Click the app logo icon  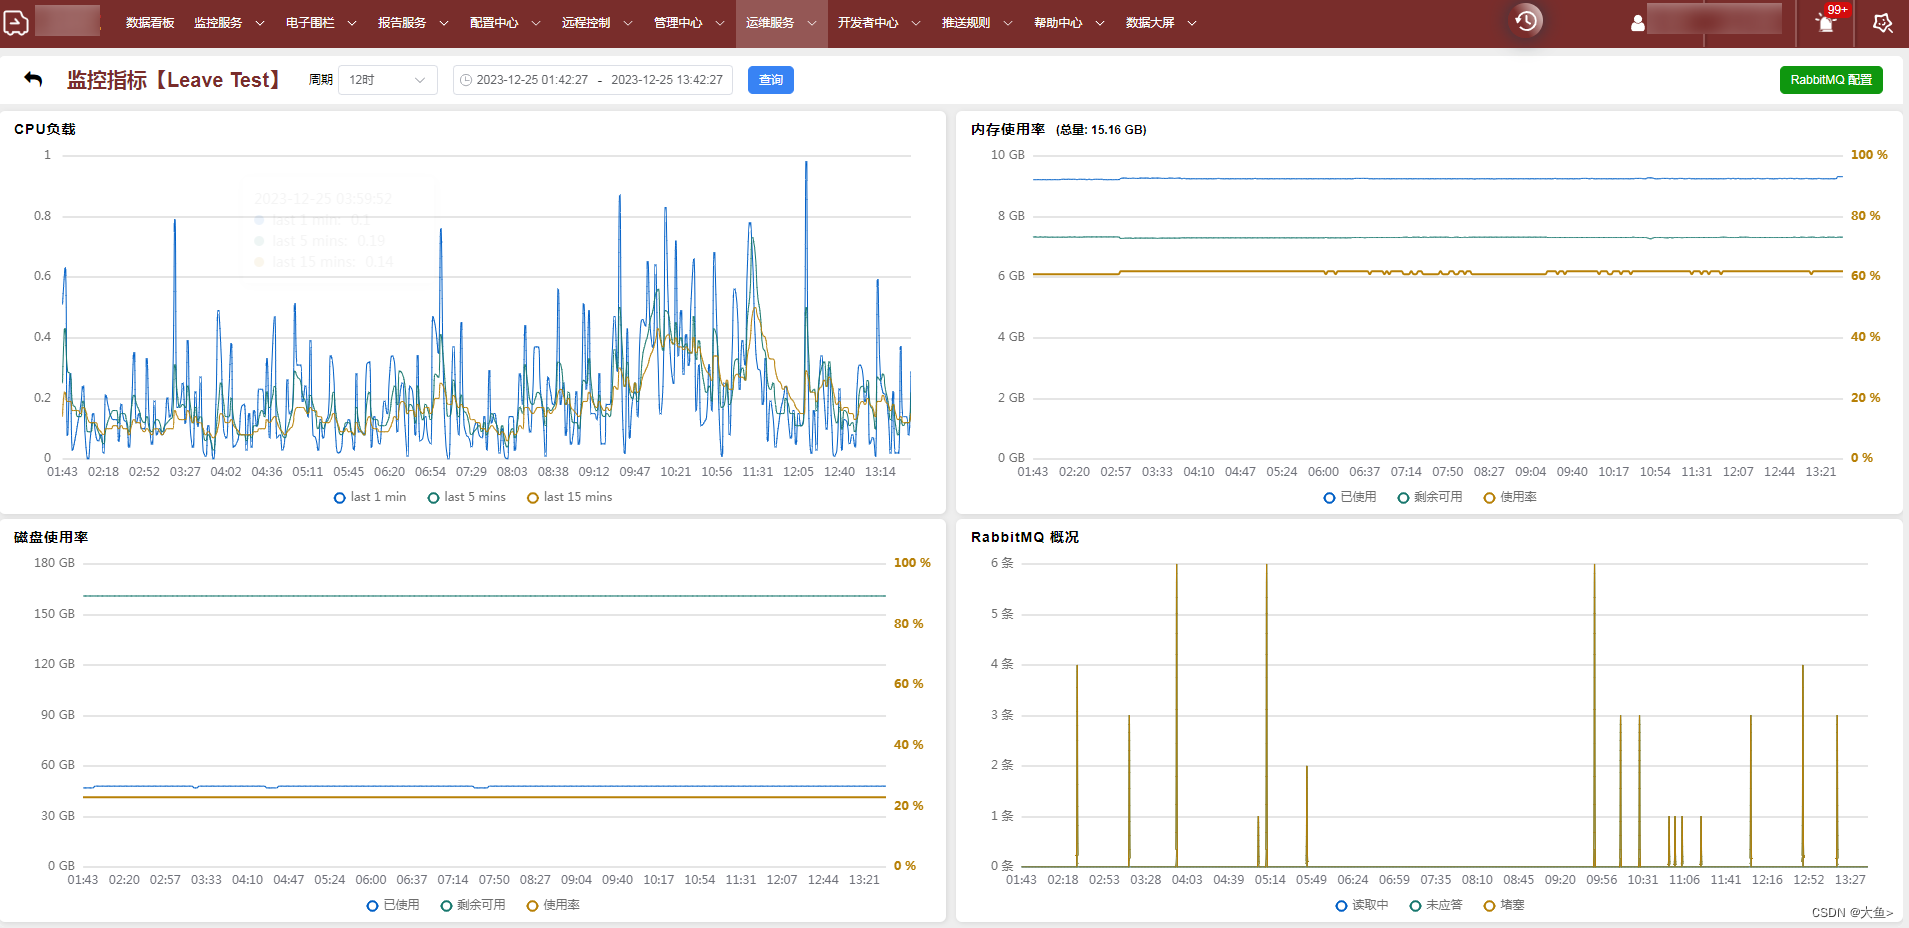16,21
